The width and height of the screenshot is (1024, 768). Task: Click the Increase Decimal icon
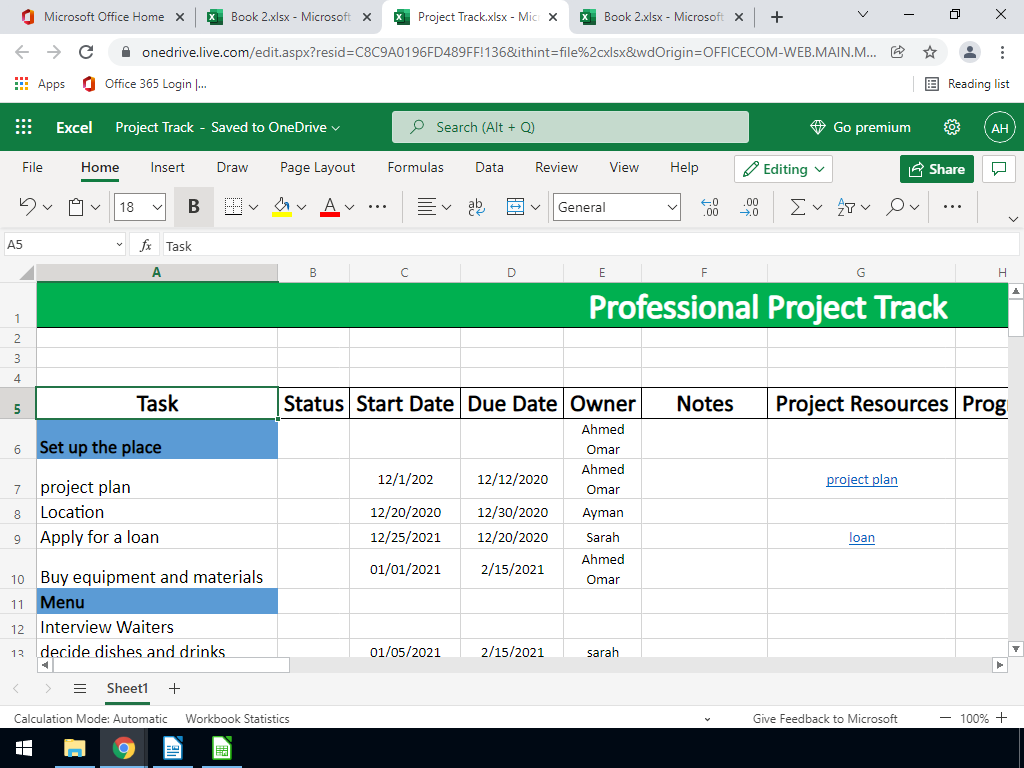(710, 207)
